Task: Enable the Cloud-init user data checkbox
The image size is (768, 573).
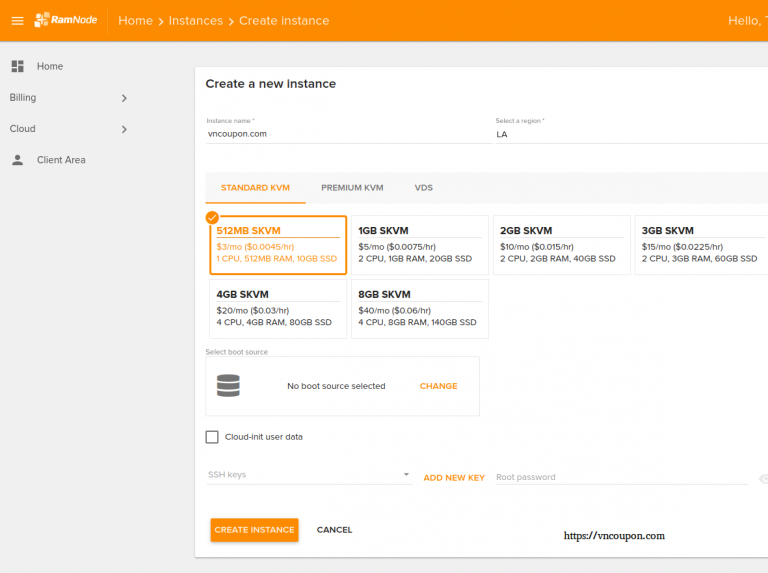Action: [x=212, y=437]
